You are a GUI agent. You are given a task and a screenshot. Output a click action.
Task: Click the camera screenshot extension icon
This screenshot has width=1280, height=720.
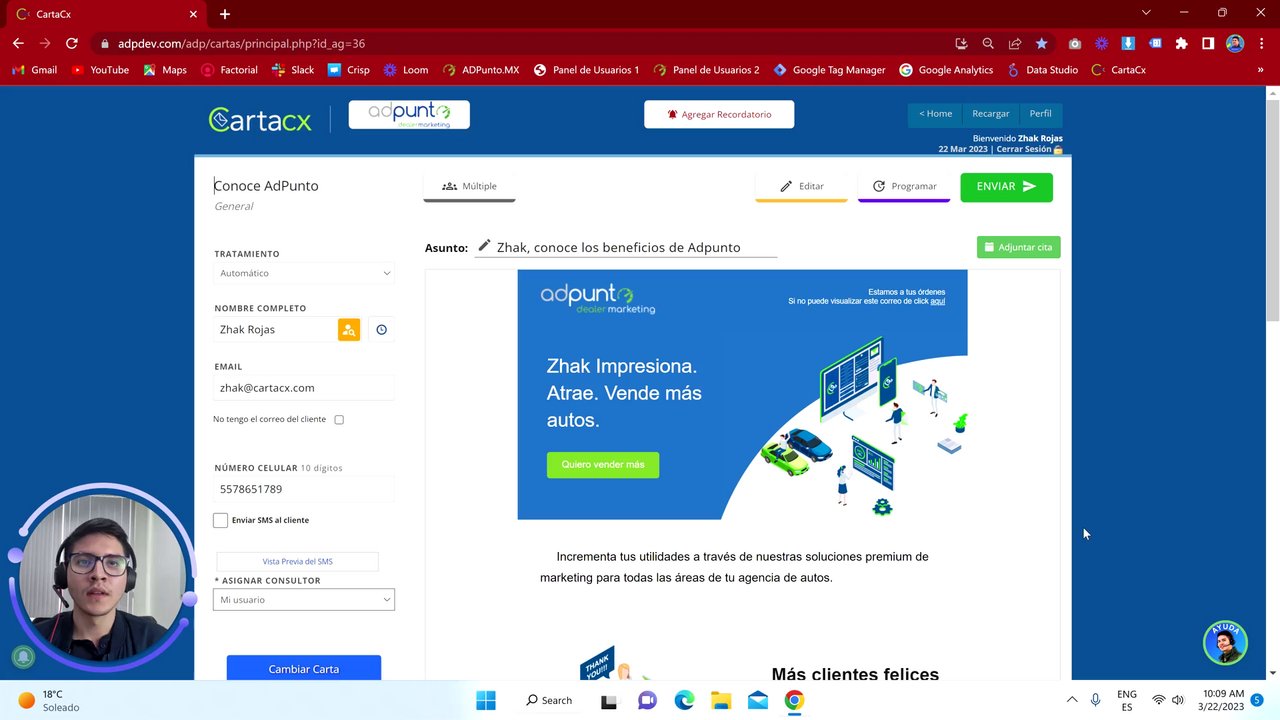point(1074,44)
